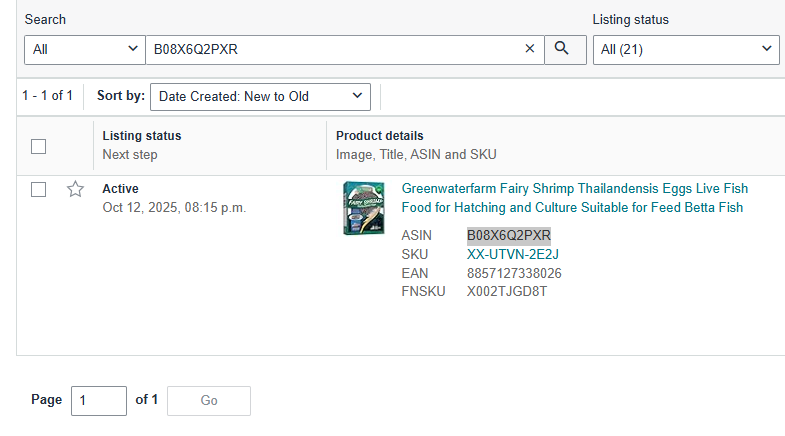Click the magnifying glass search button

coord(565,50)
